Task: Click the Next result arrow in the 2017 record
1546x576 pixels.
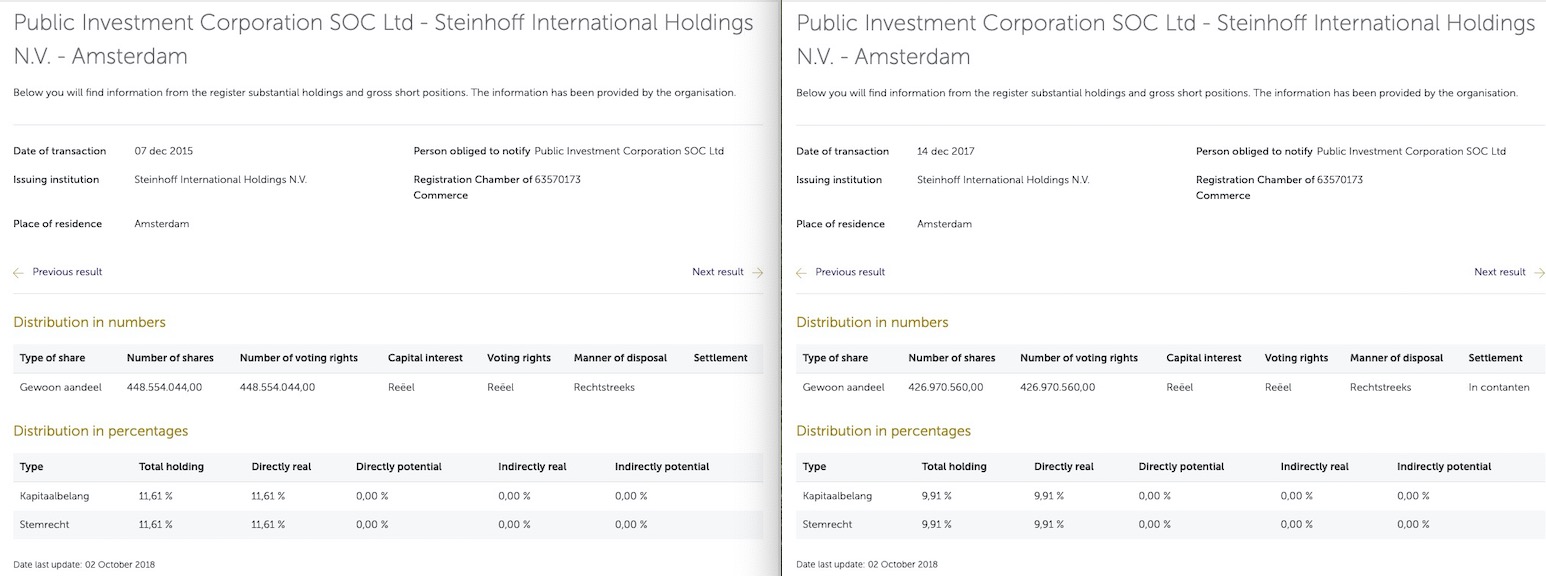Action: 1539,271
